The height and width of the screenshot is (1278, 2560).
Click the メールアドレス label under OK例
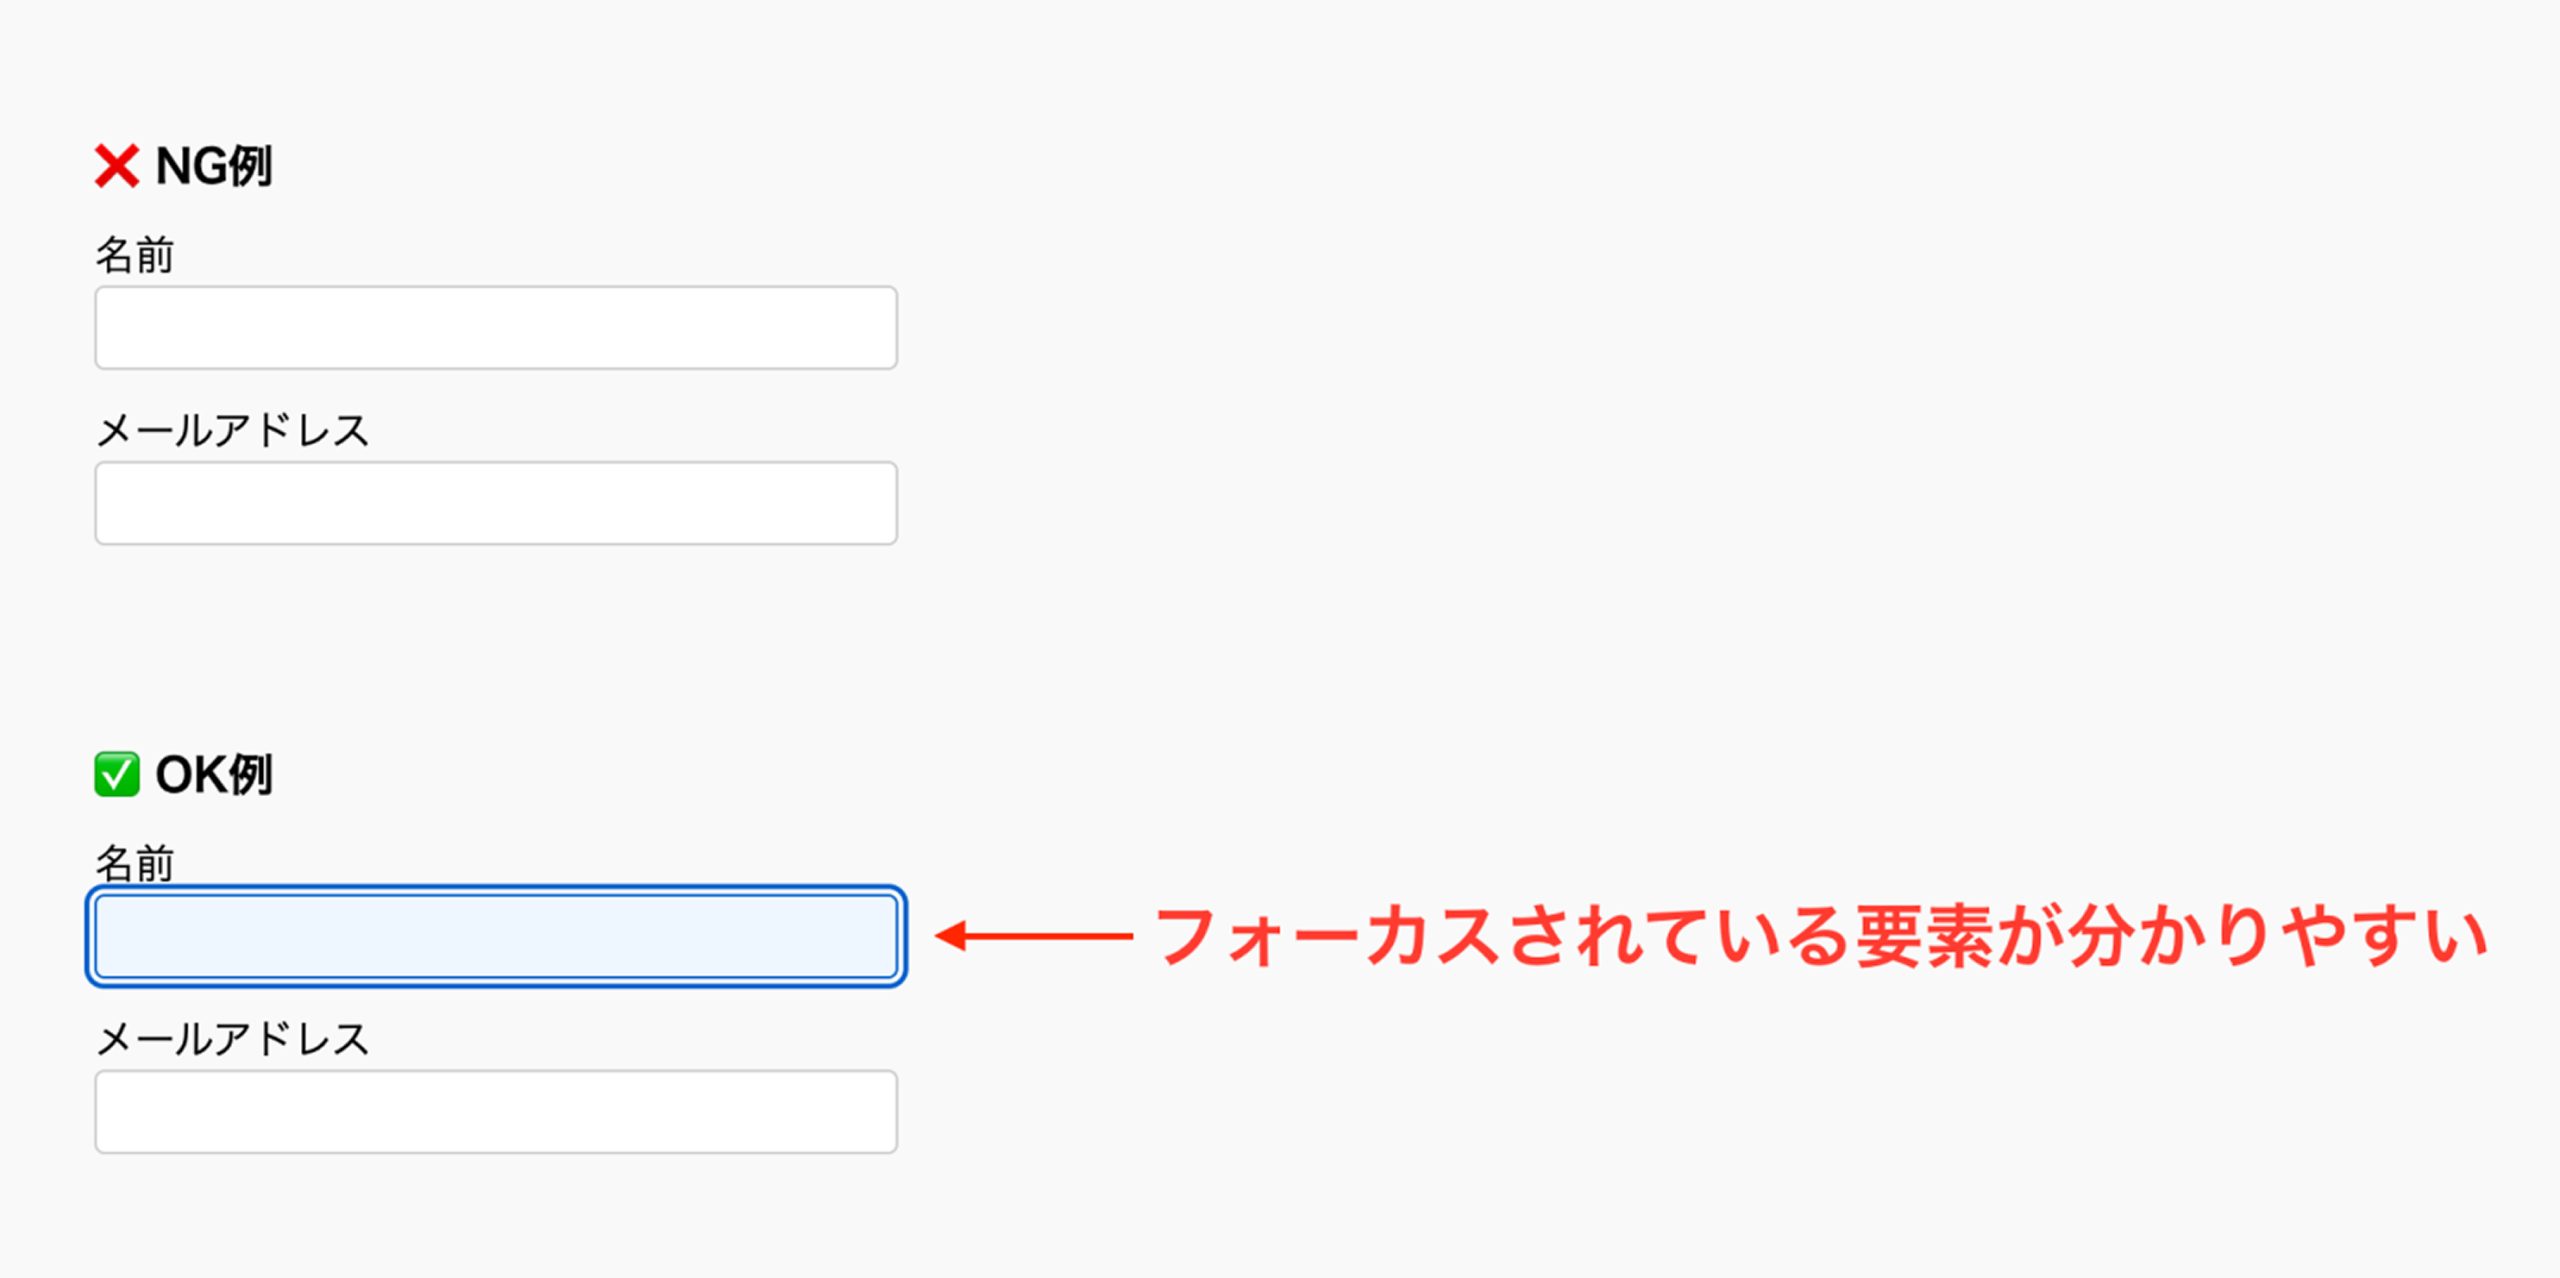[x=233, y=1039]
